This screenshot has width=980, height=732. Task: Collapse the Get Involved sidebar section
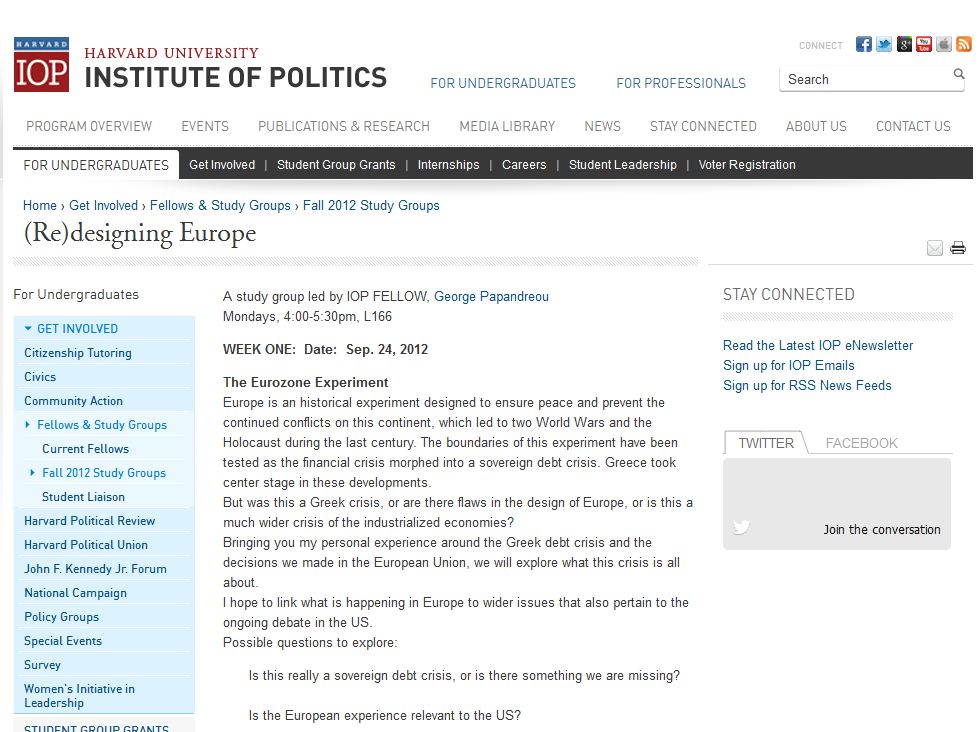pos(29,329)
